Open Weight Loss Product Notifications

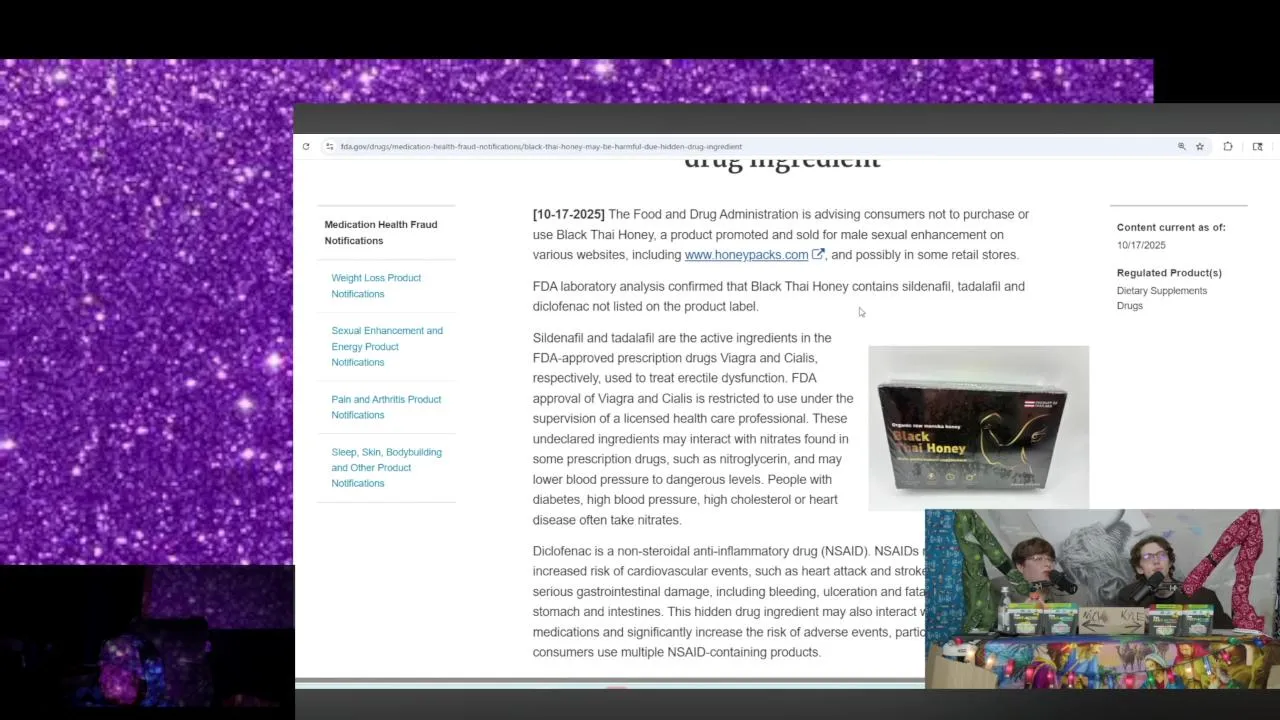(x=376, y=286)
